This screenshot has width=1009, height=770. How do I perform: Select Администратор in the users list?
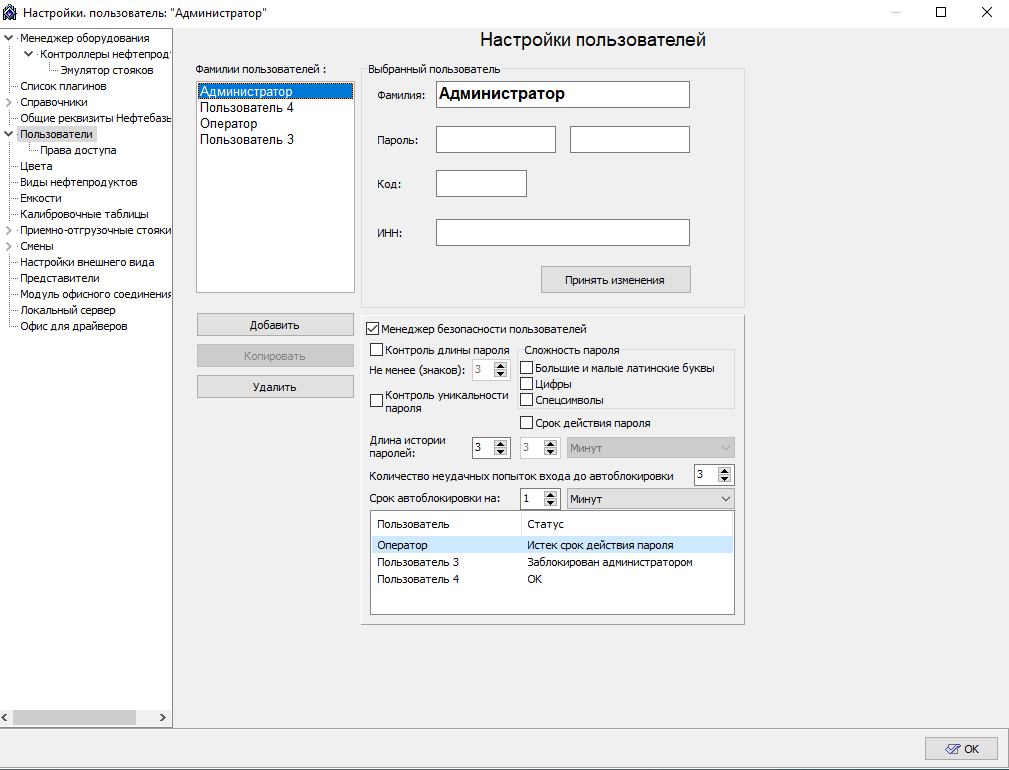pyautogui.click(x=275, y=91)
